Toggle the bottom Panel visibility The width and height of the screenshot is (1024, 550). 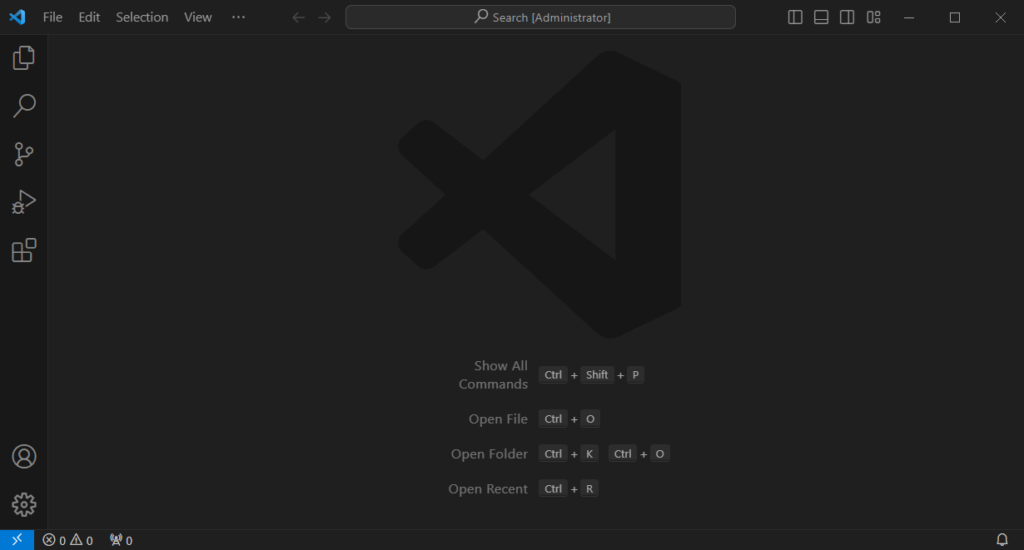pos(821,17)
